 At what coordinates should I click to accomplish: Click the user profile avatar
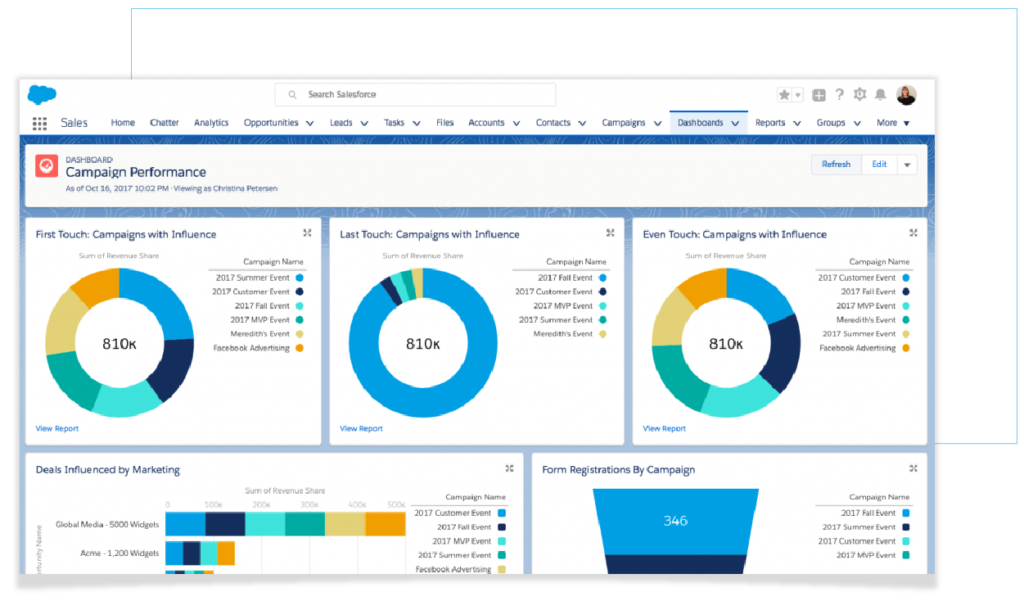click(906, 95)
